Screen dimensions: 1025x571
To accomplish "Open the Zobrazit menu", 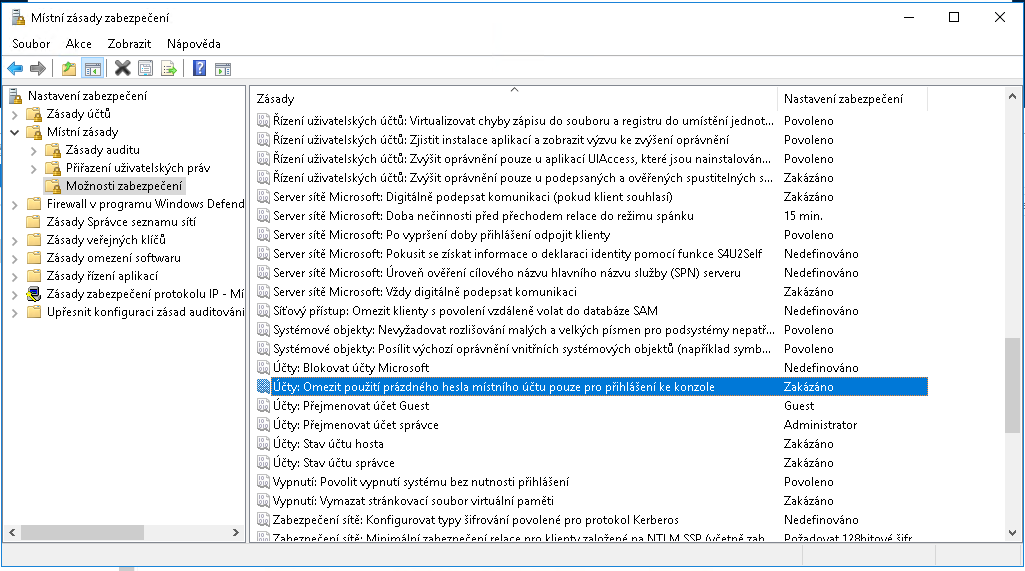I will coord(130,44).
